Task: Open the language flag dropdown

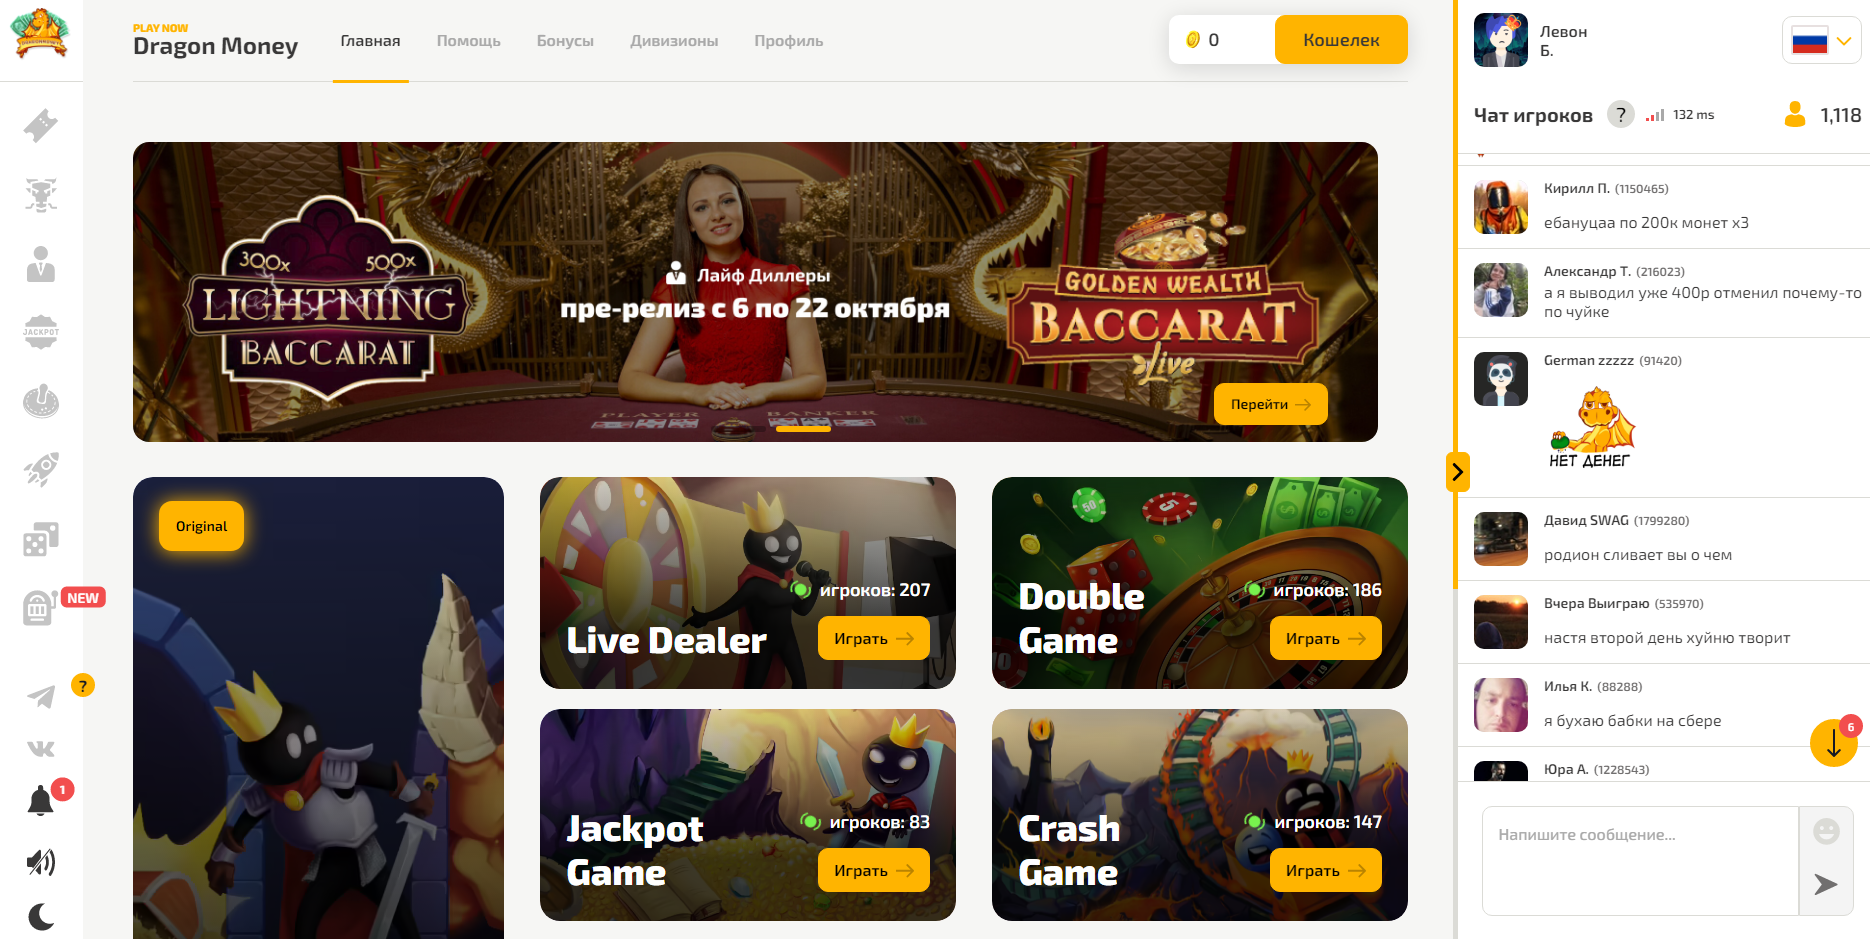Action: (x=1822, y=41)
